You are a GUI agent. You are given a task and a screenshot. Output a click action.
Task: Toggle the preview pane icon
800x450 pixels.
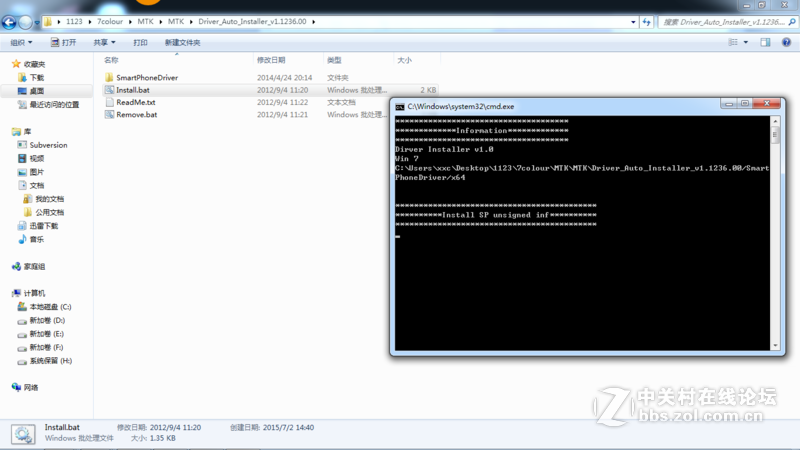pos(765,42)
